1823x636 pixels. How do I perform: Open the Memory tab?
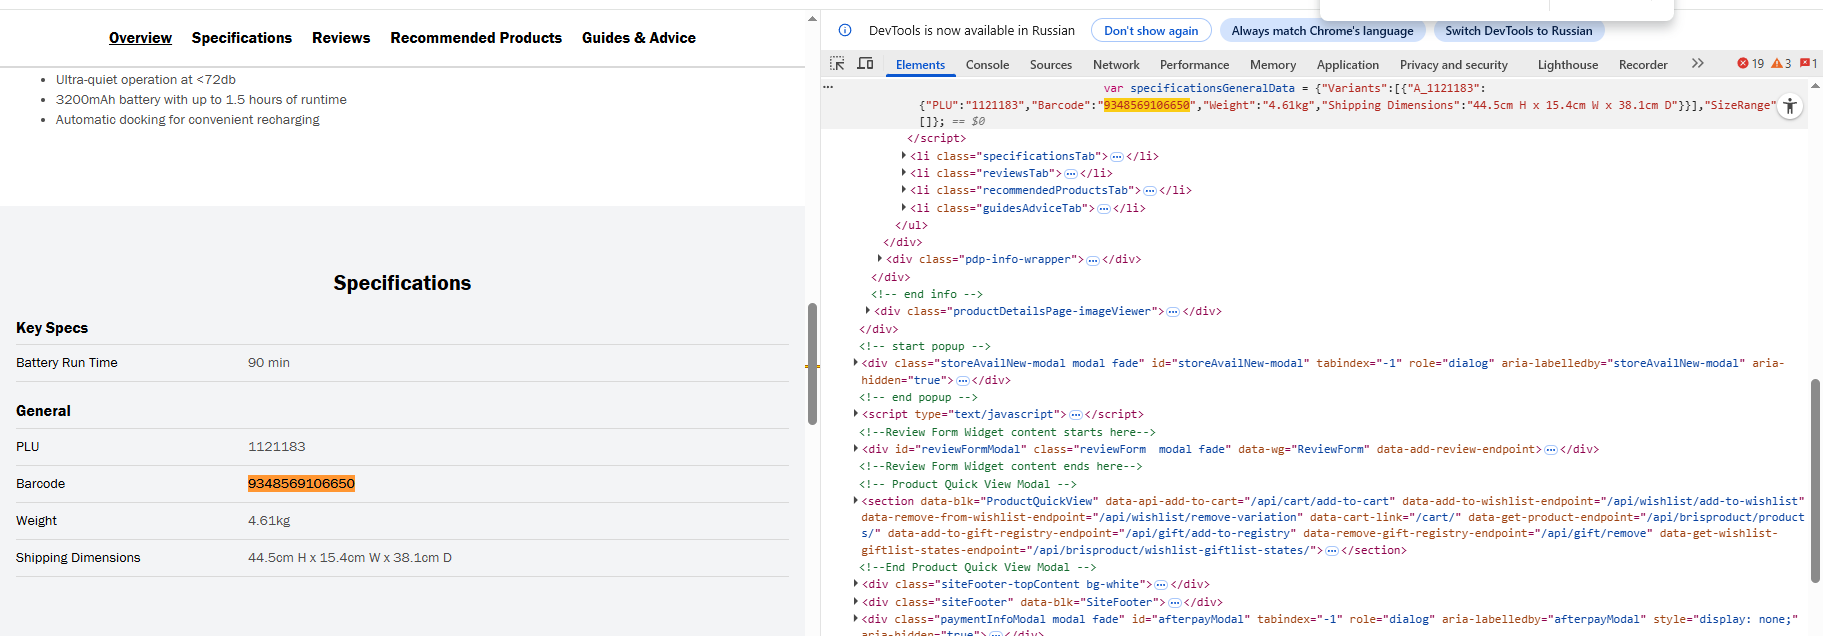pos(1272,65)
